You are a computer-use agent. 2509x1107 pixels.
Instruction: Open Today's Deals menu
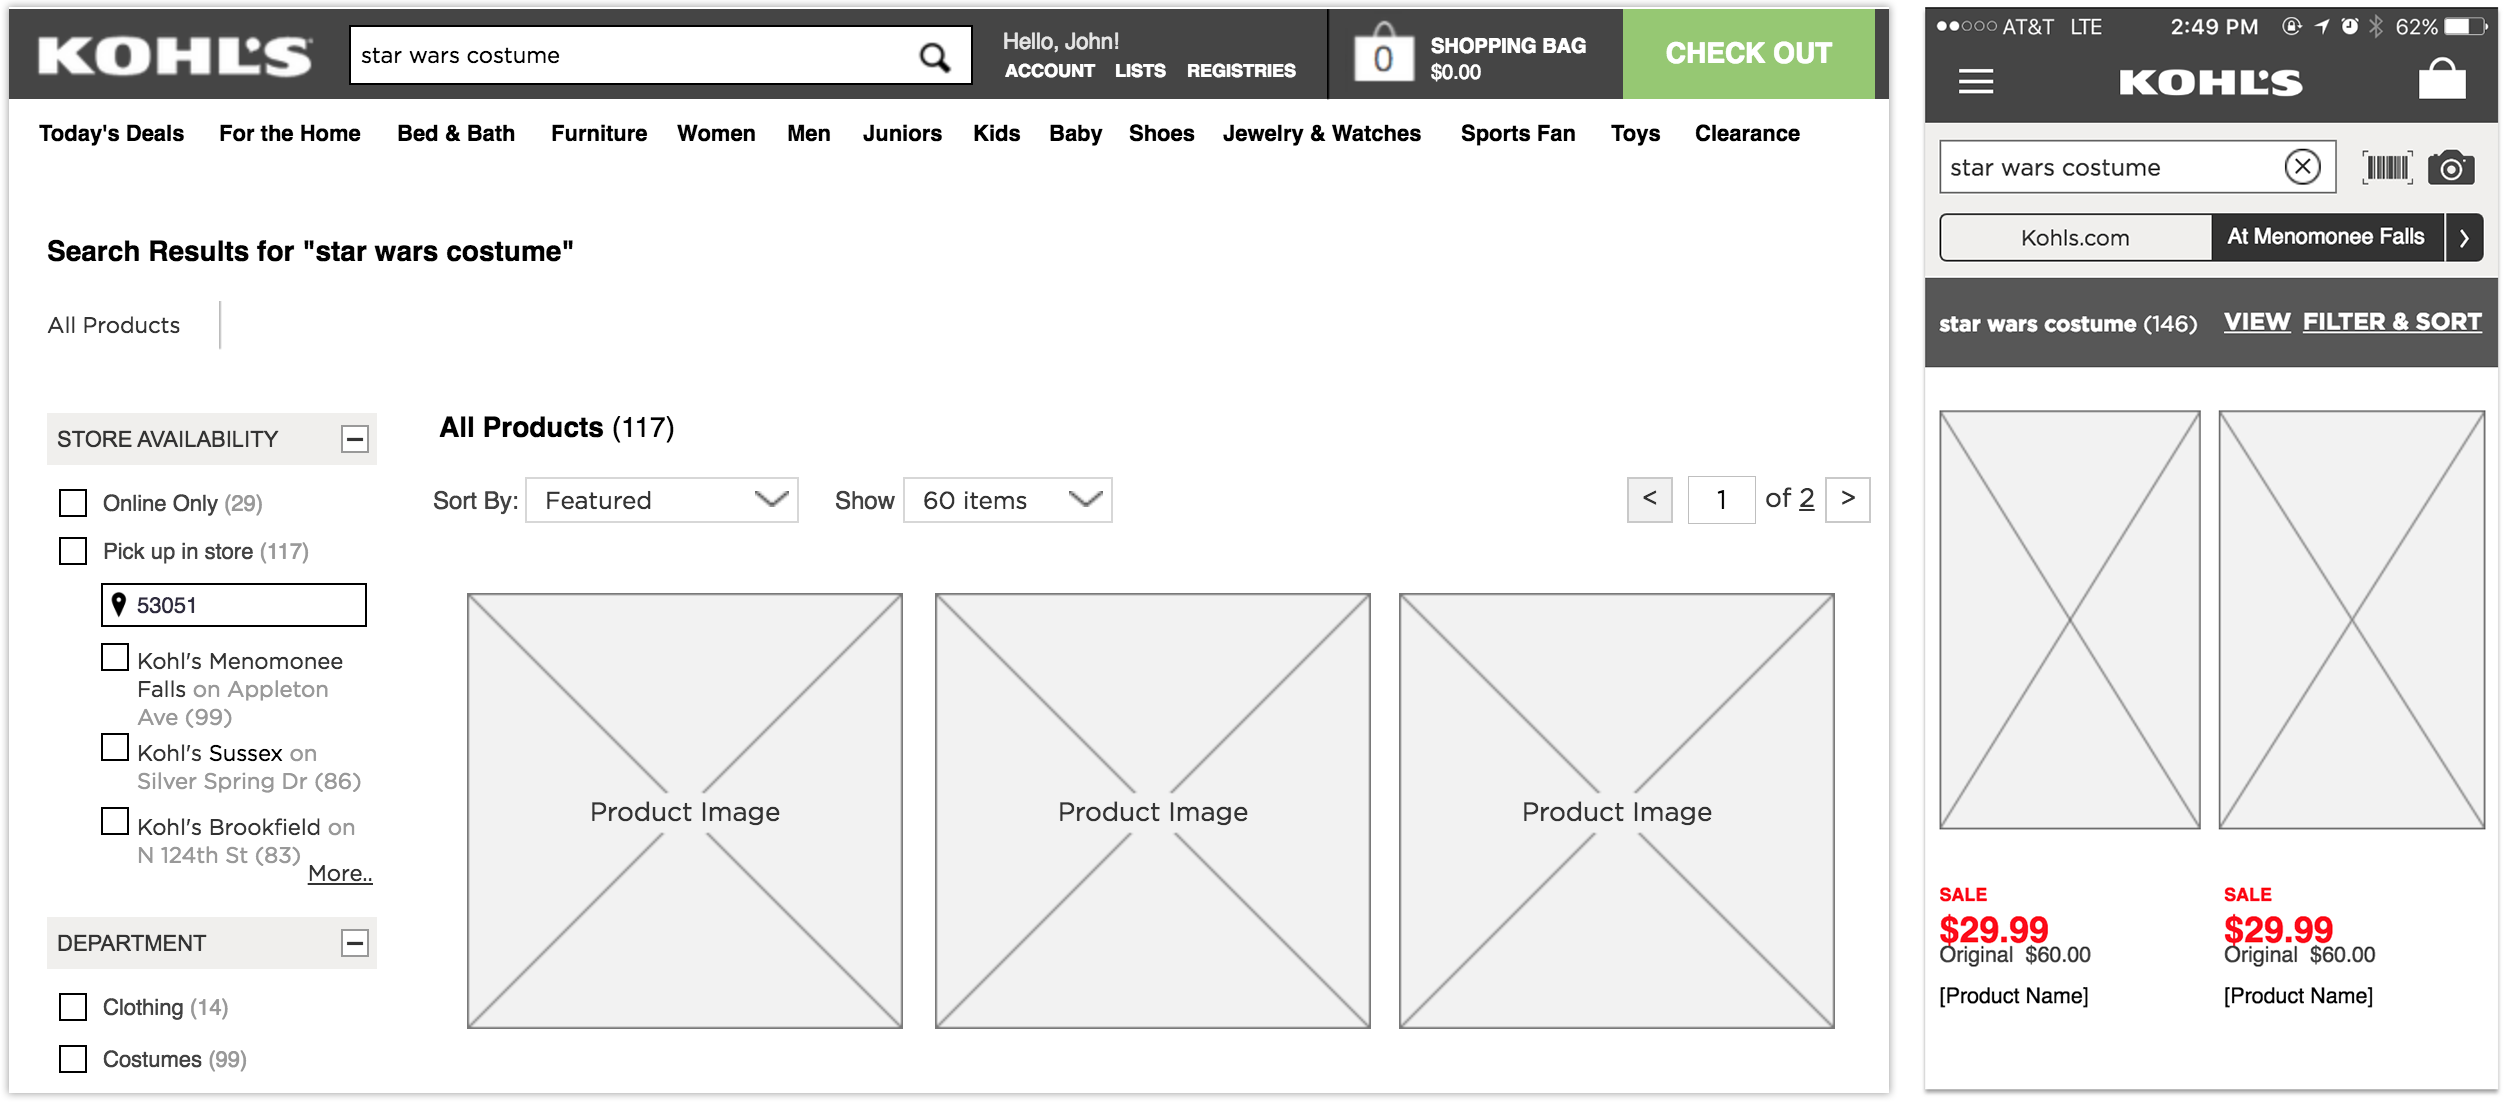111,133
